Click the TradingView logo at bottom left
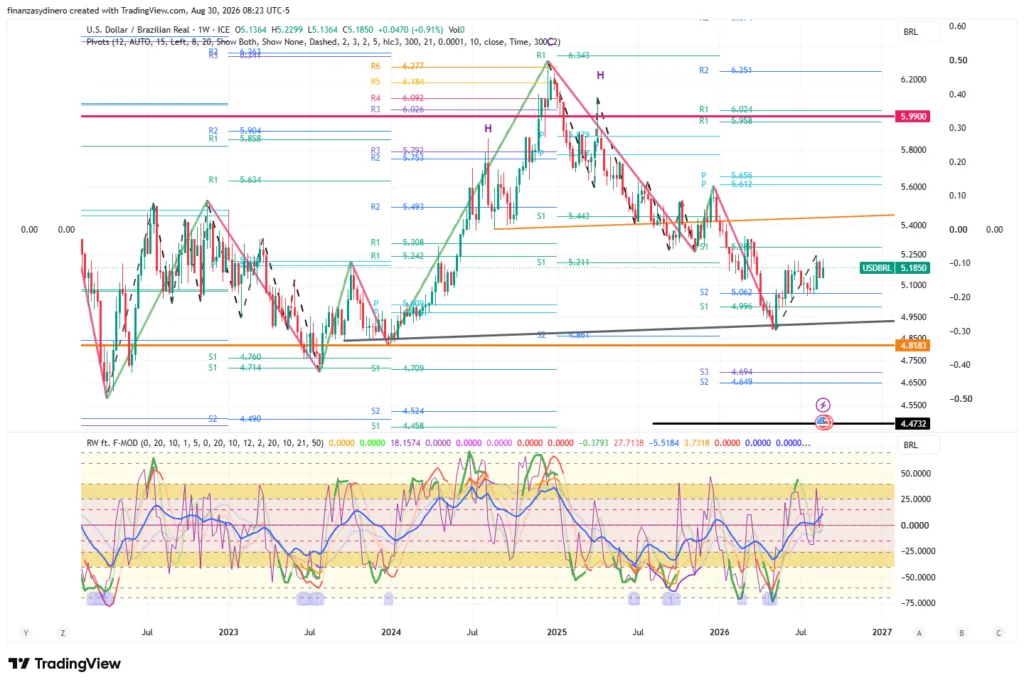 click(x=65, y=663)
